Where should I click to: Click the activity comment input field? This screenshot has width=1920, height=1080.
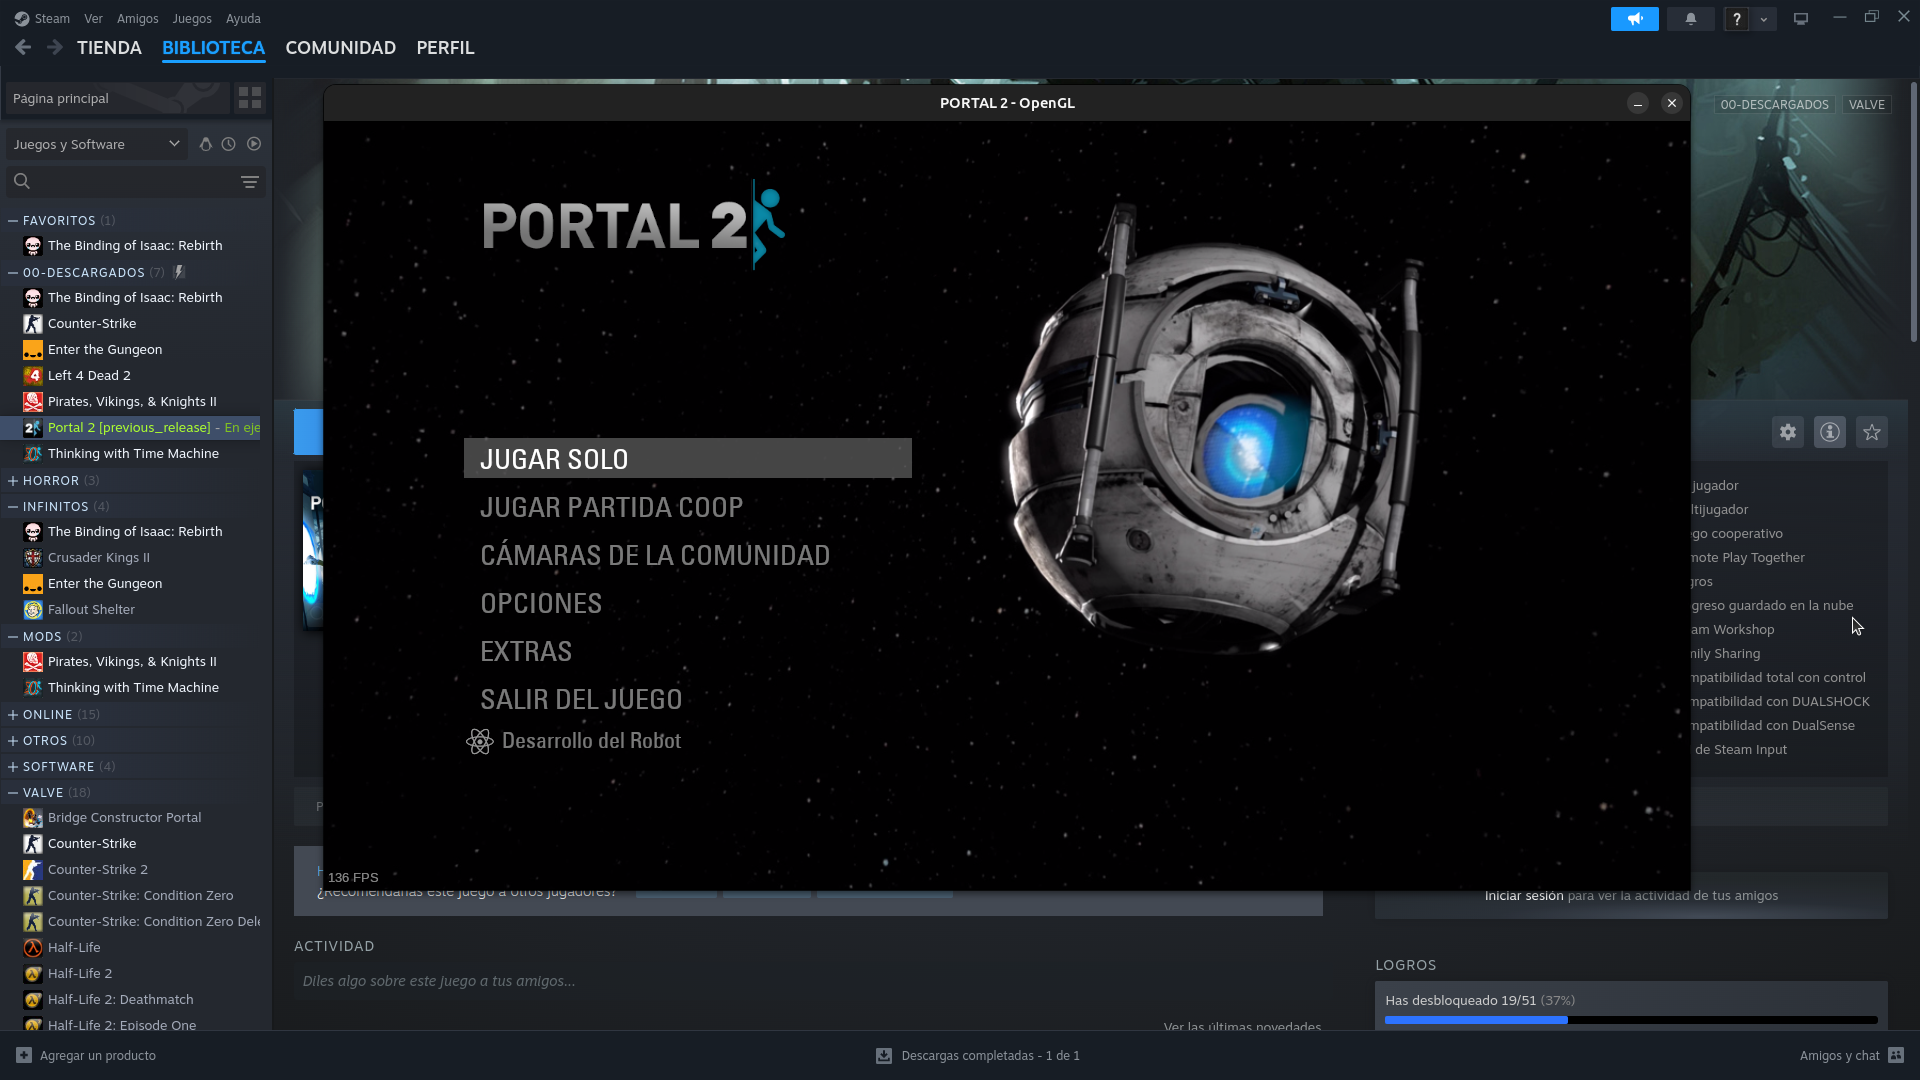tap(808, 981)
